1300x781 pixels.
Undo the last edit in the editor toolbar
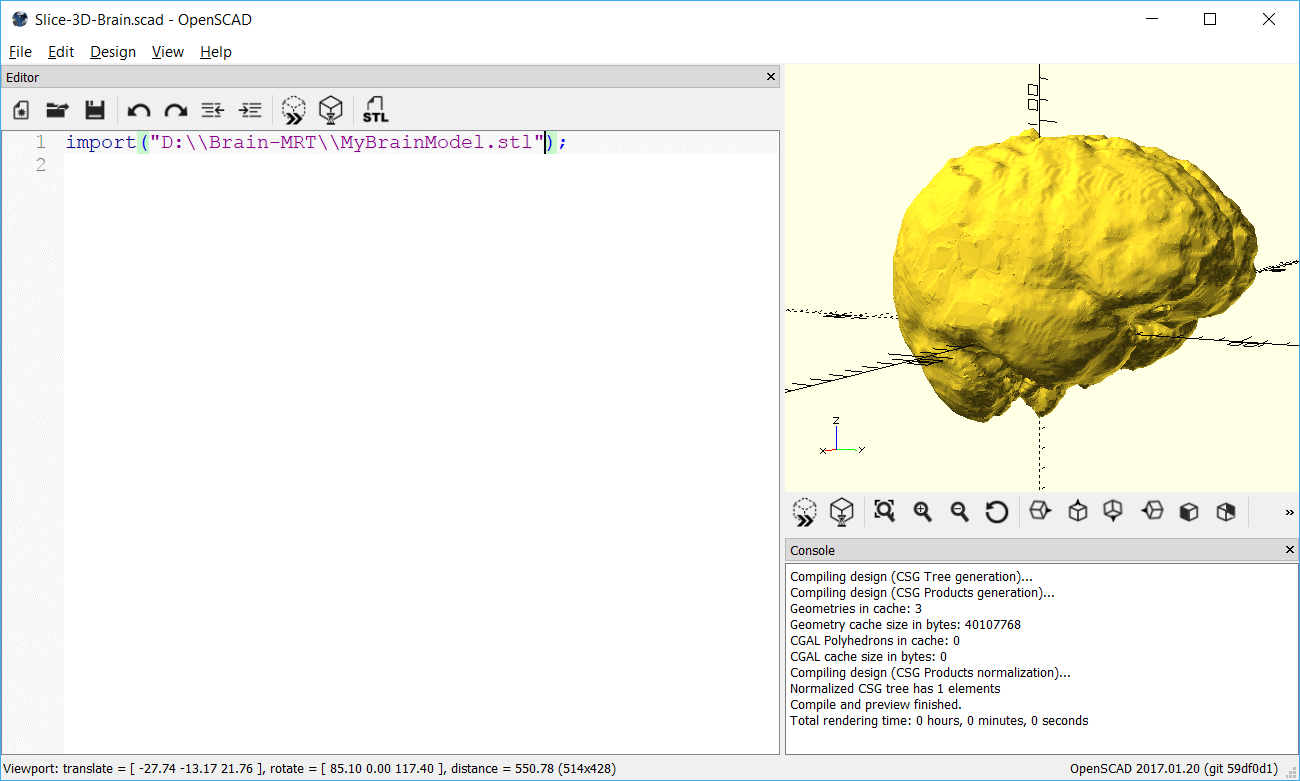pos(139,111)
